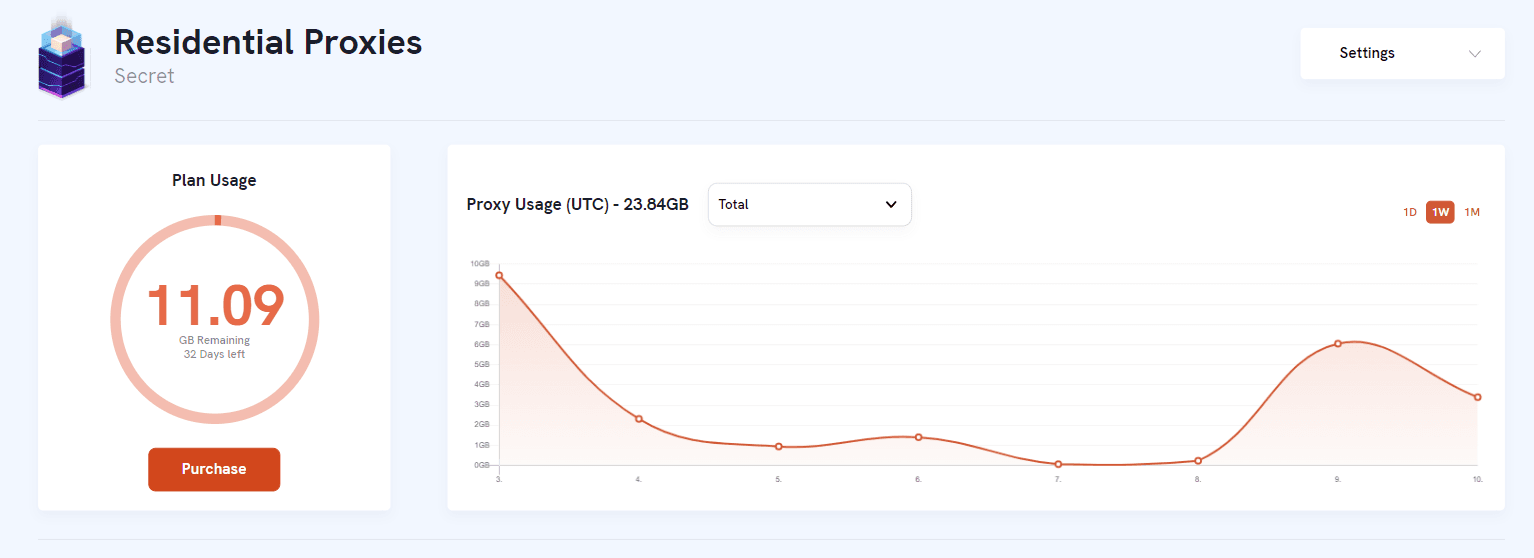Click the Plan Usage progress ring
Viewport: 1534px width, 558px height.
pos(214,319)
